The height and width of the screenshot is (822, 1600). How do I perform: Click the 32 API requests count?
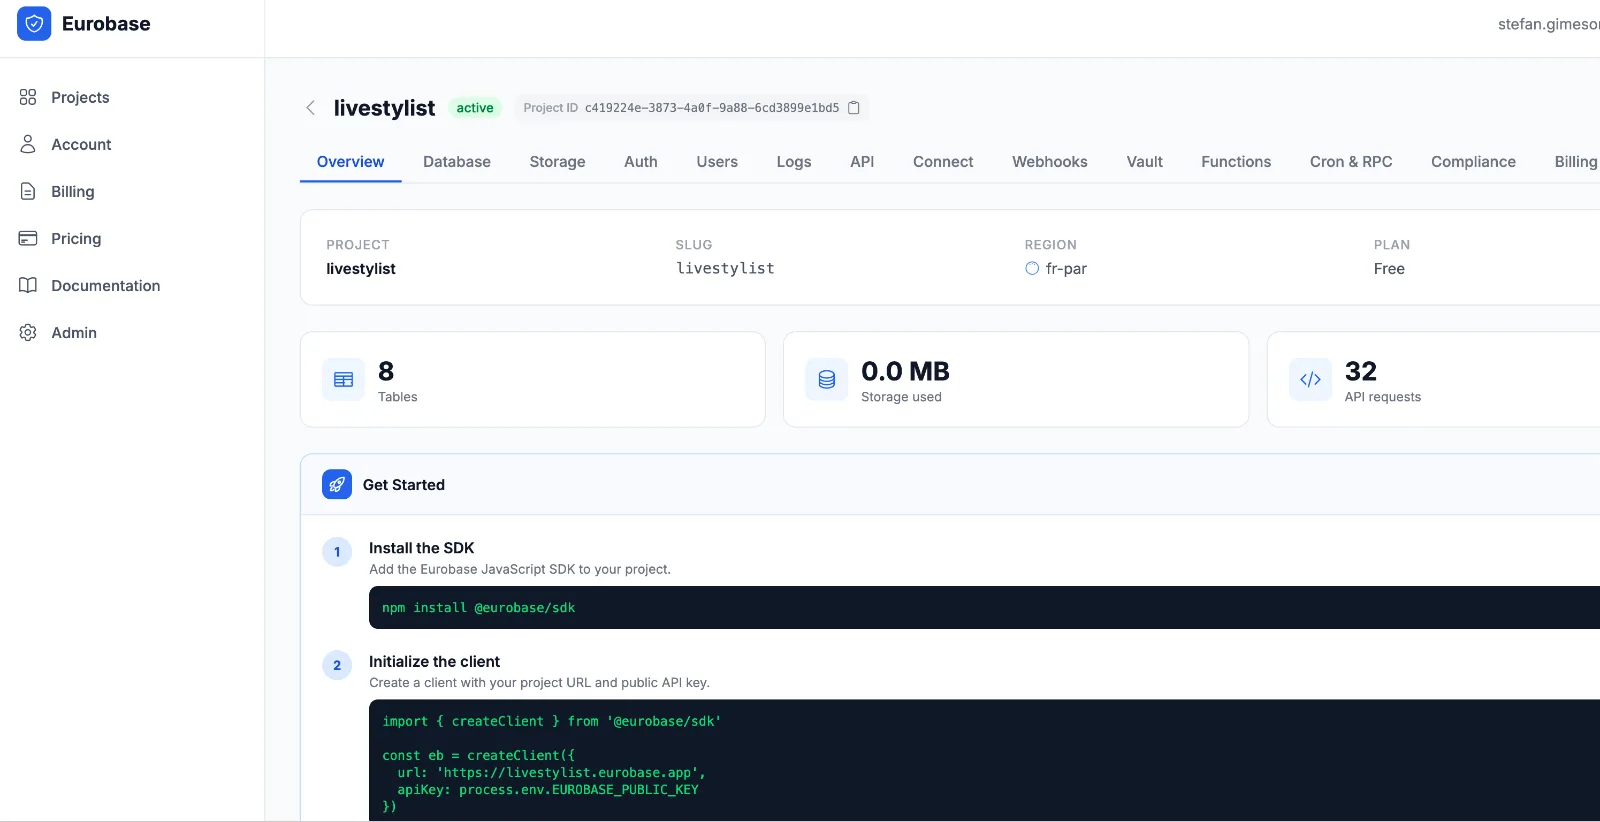1361,371
